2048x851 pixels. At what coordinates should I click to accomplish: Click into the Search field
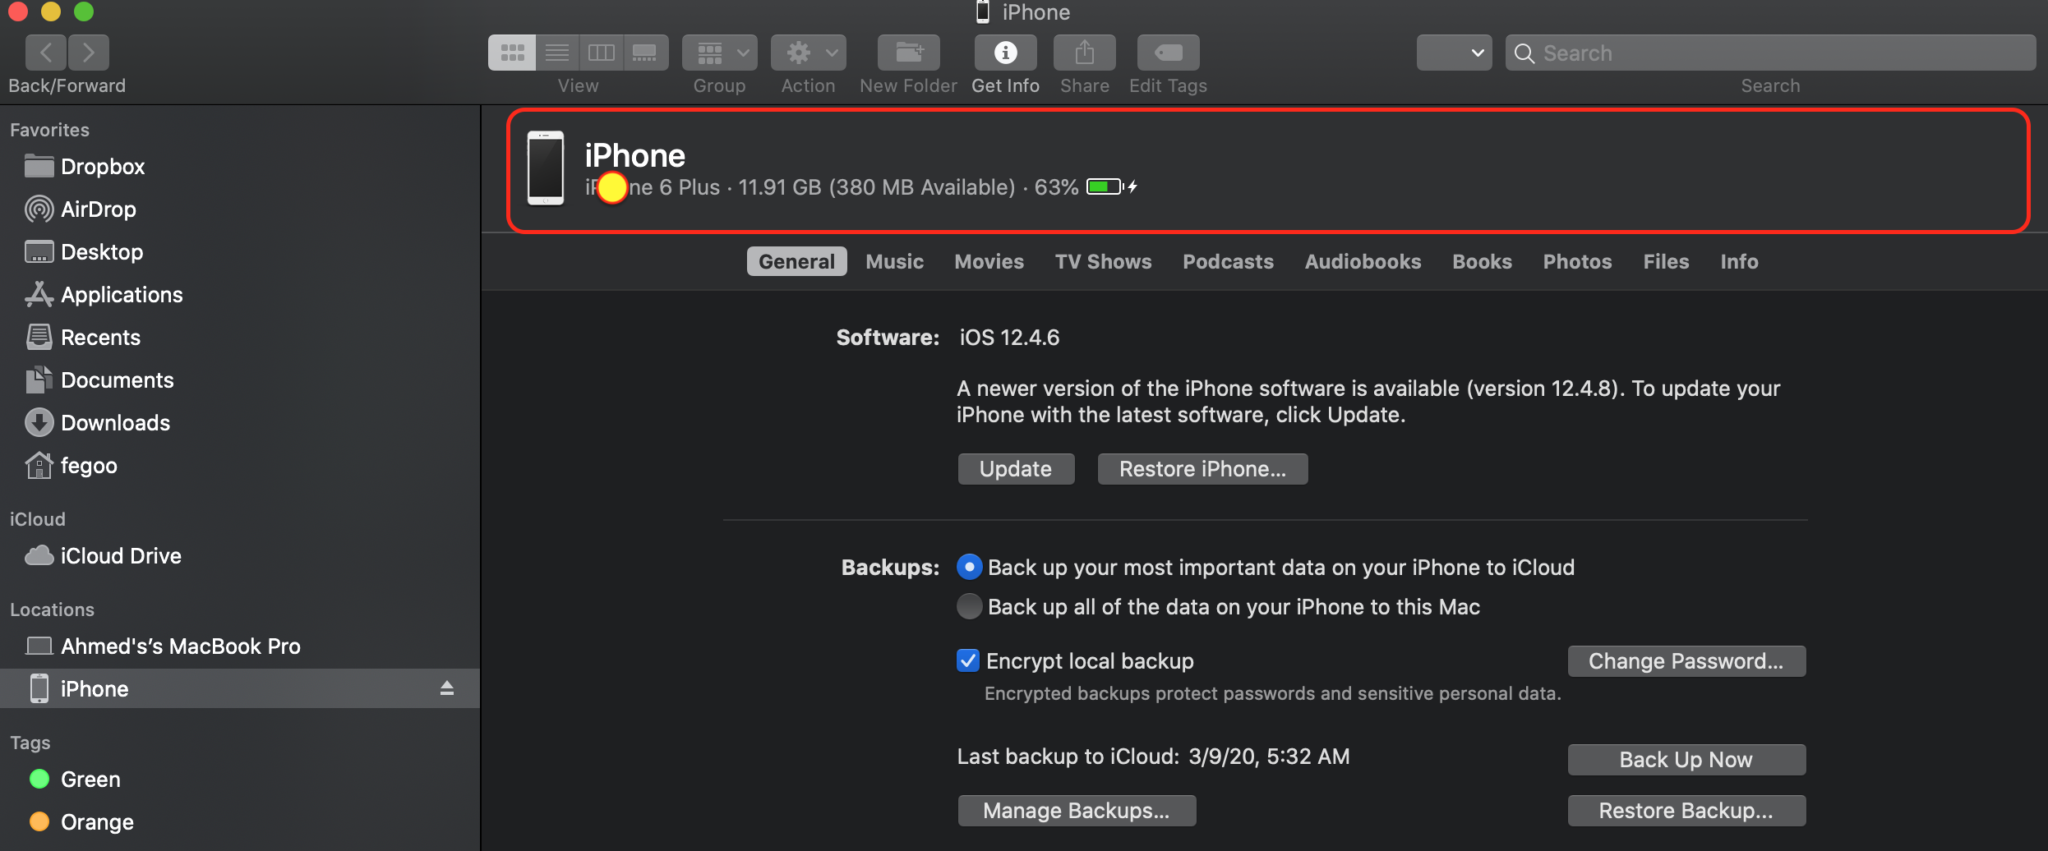pyautogui.click(x=1770, y=53)
